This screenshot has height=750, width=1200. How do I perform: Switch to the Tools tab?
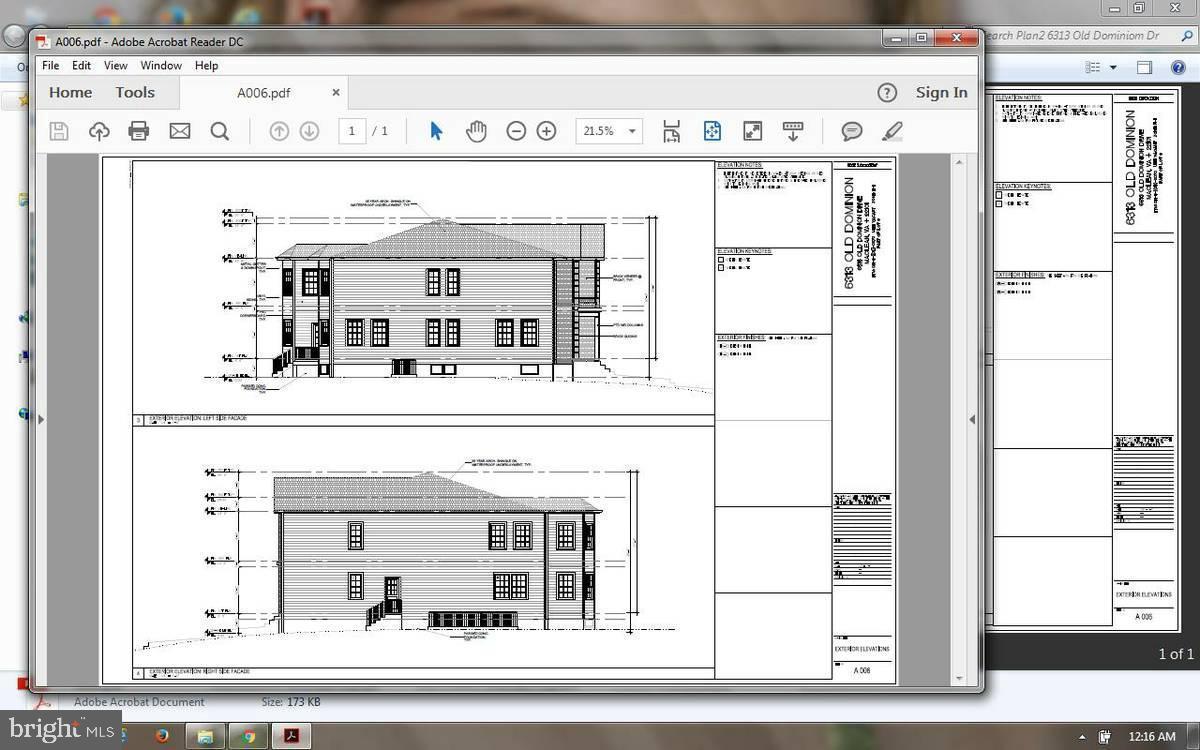(135, 92)
